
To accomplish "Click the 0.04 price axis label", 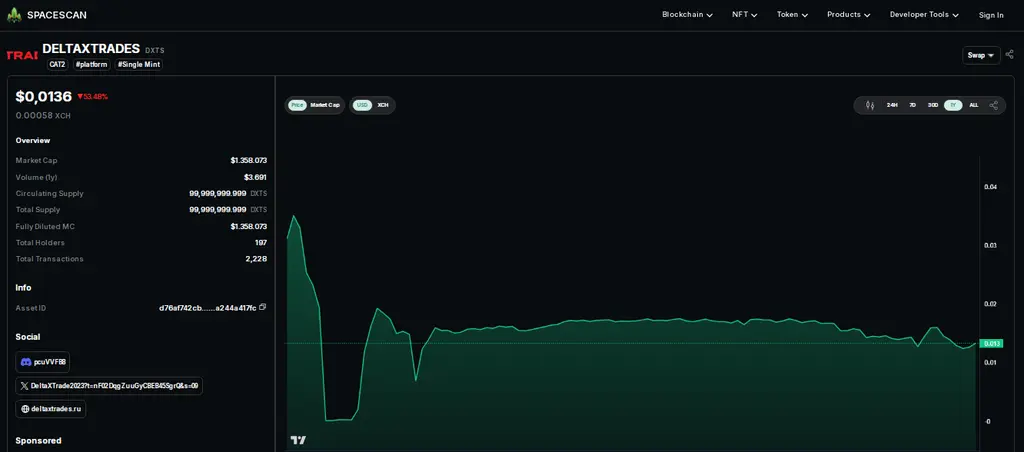I will click(x=991, y=187).
